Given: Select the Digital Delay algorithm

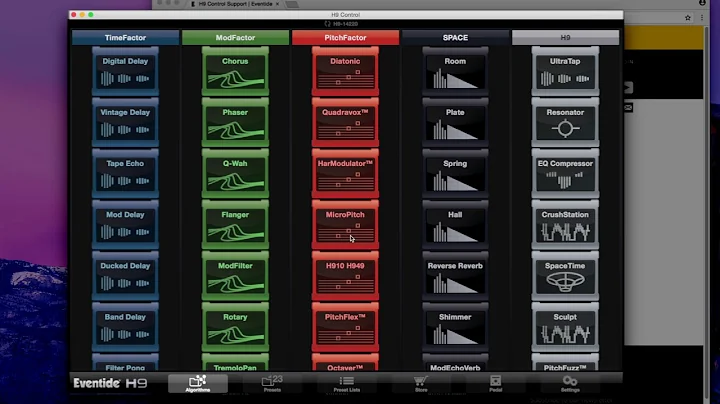Looking at the screenshot, I should tap(125, 71).
